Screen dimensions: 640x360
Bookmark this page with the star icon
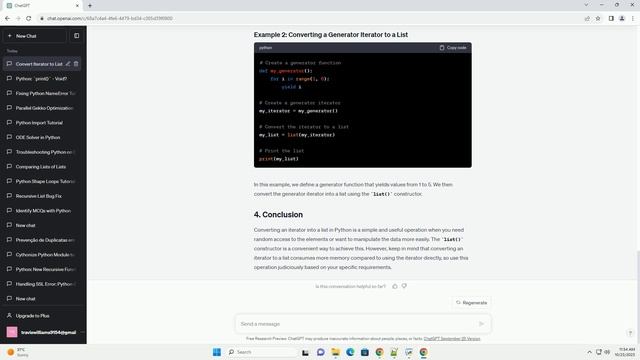point(598,18)
